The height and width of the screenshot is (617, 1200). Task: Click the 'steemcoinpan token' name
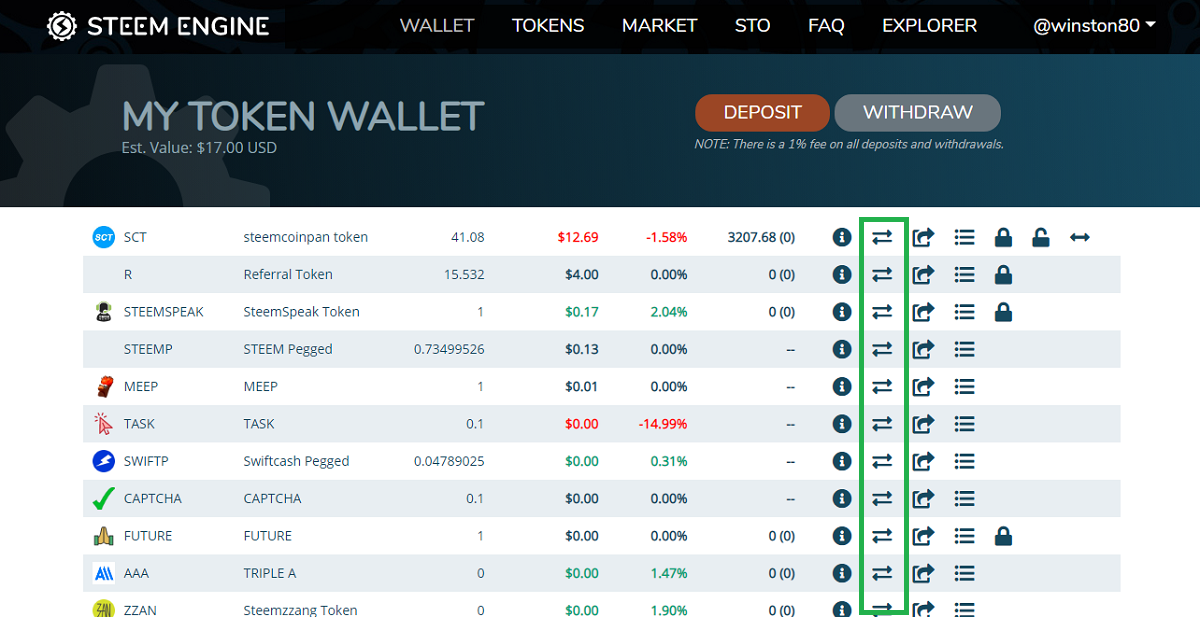coord(306,237)
